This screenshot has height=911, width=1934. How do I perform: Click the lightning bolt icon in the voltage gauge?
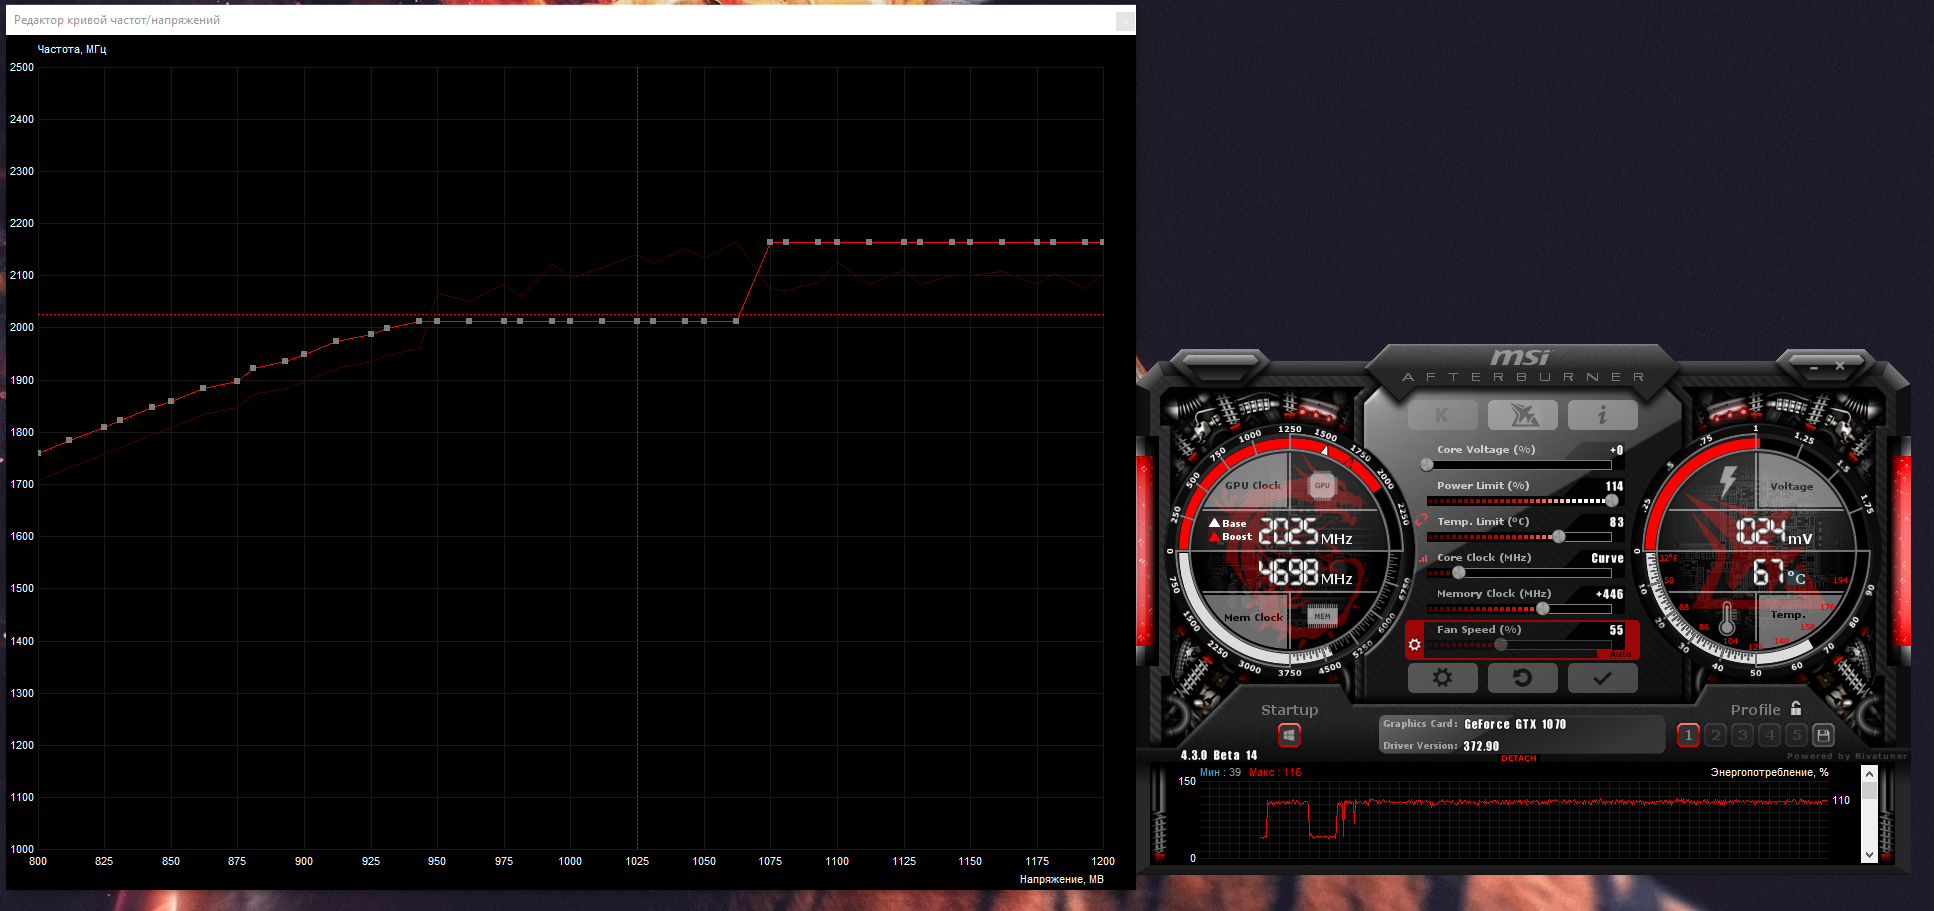tap(1727, 482)
